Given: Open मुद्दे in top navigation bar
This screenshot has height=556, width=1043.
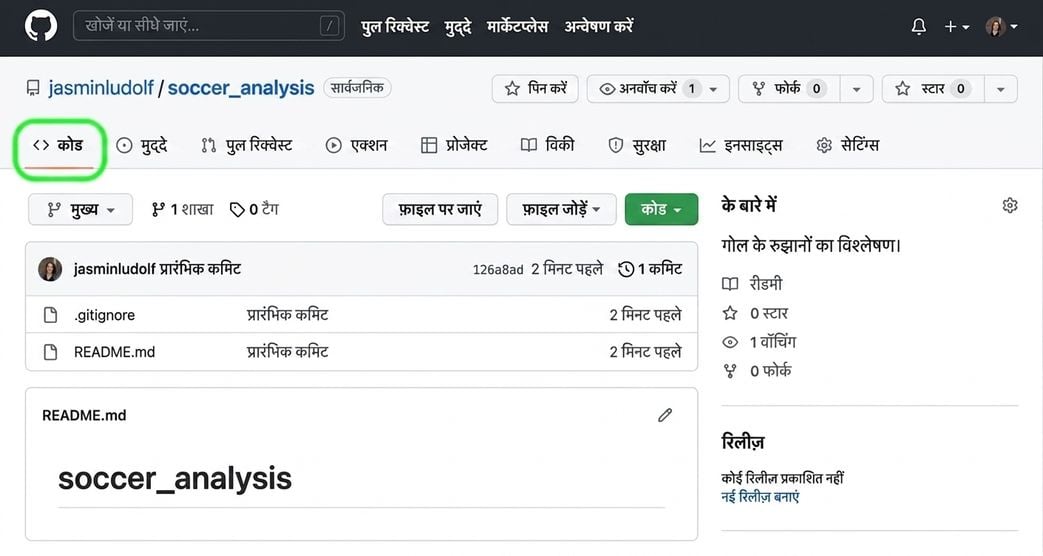Looking at the screenshot, I should click(x=458, y=27).
